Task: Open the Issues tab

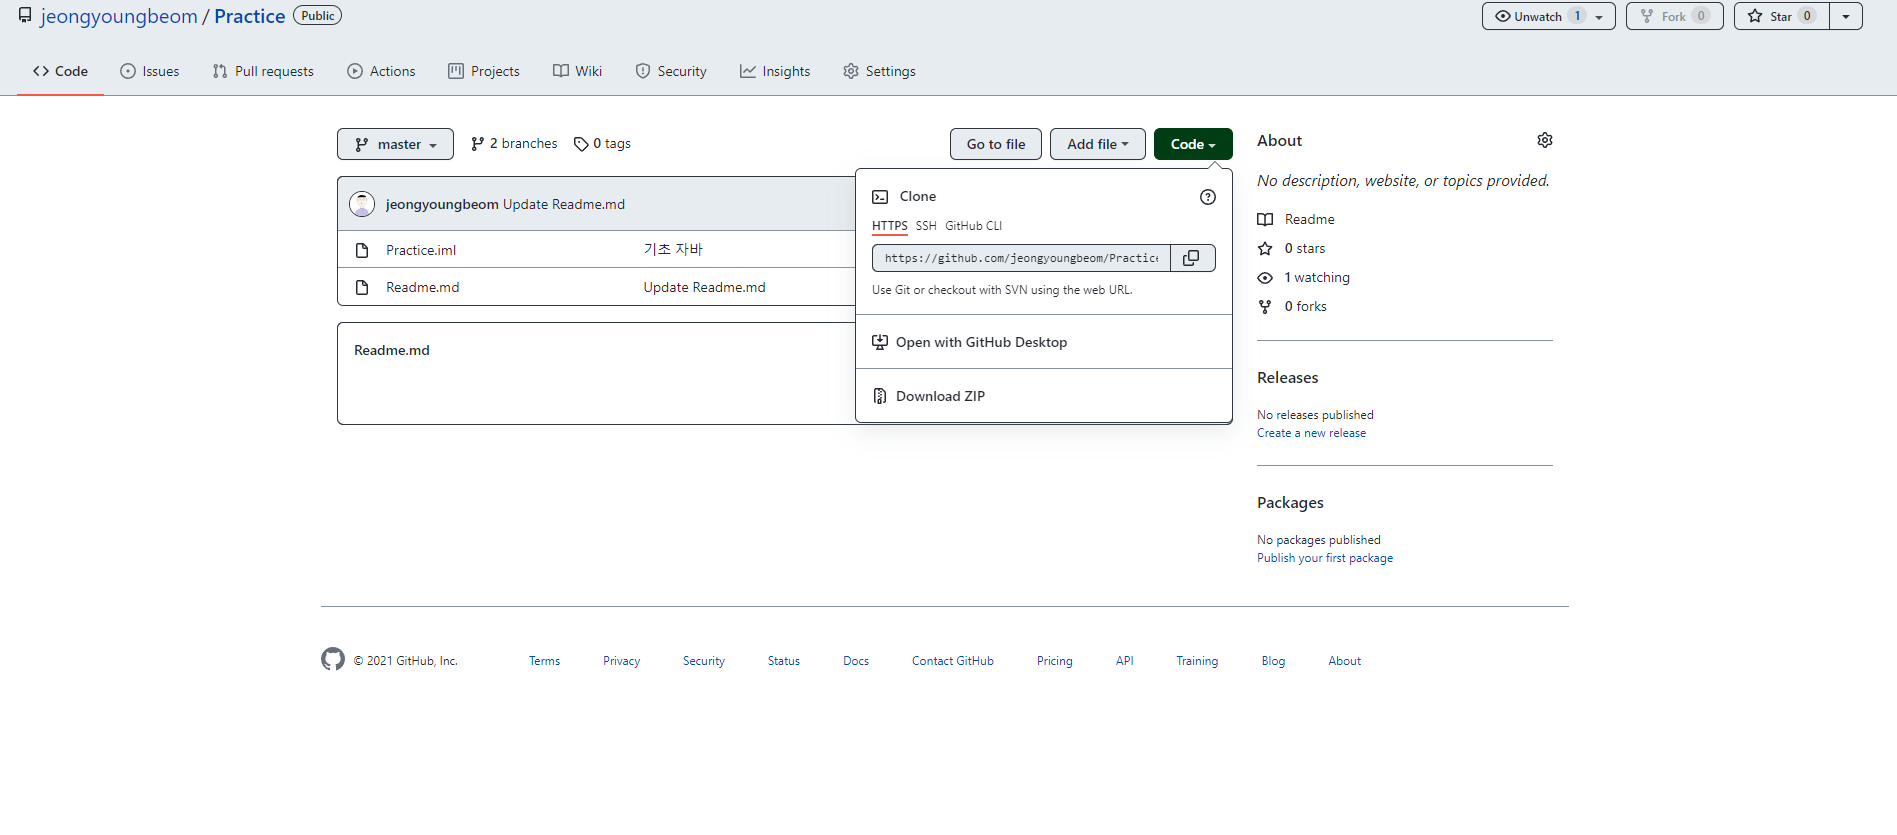Action: [150, 71]
